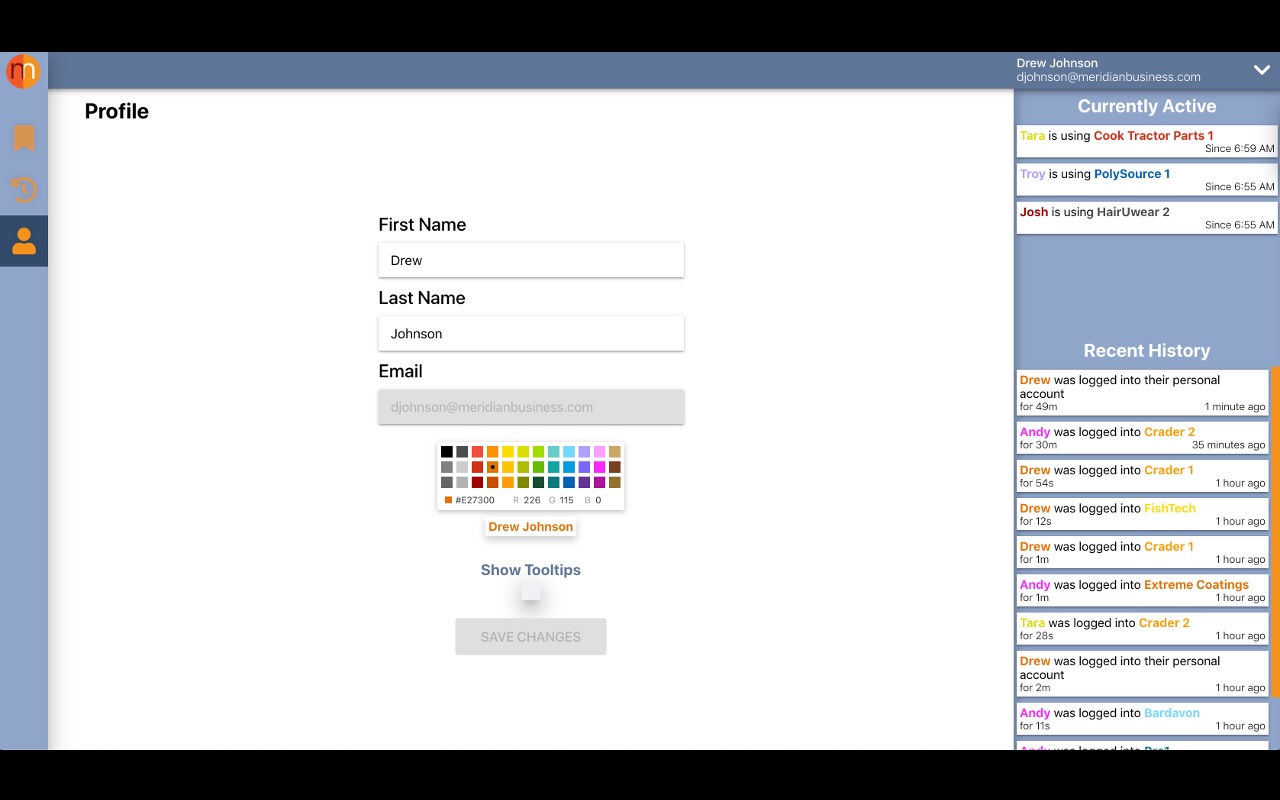Open the bookmarks sidebar icon
Screen dimensions: 1280x800
(24, 138)
